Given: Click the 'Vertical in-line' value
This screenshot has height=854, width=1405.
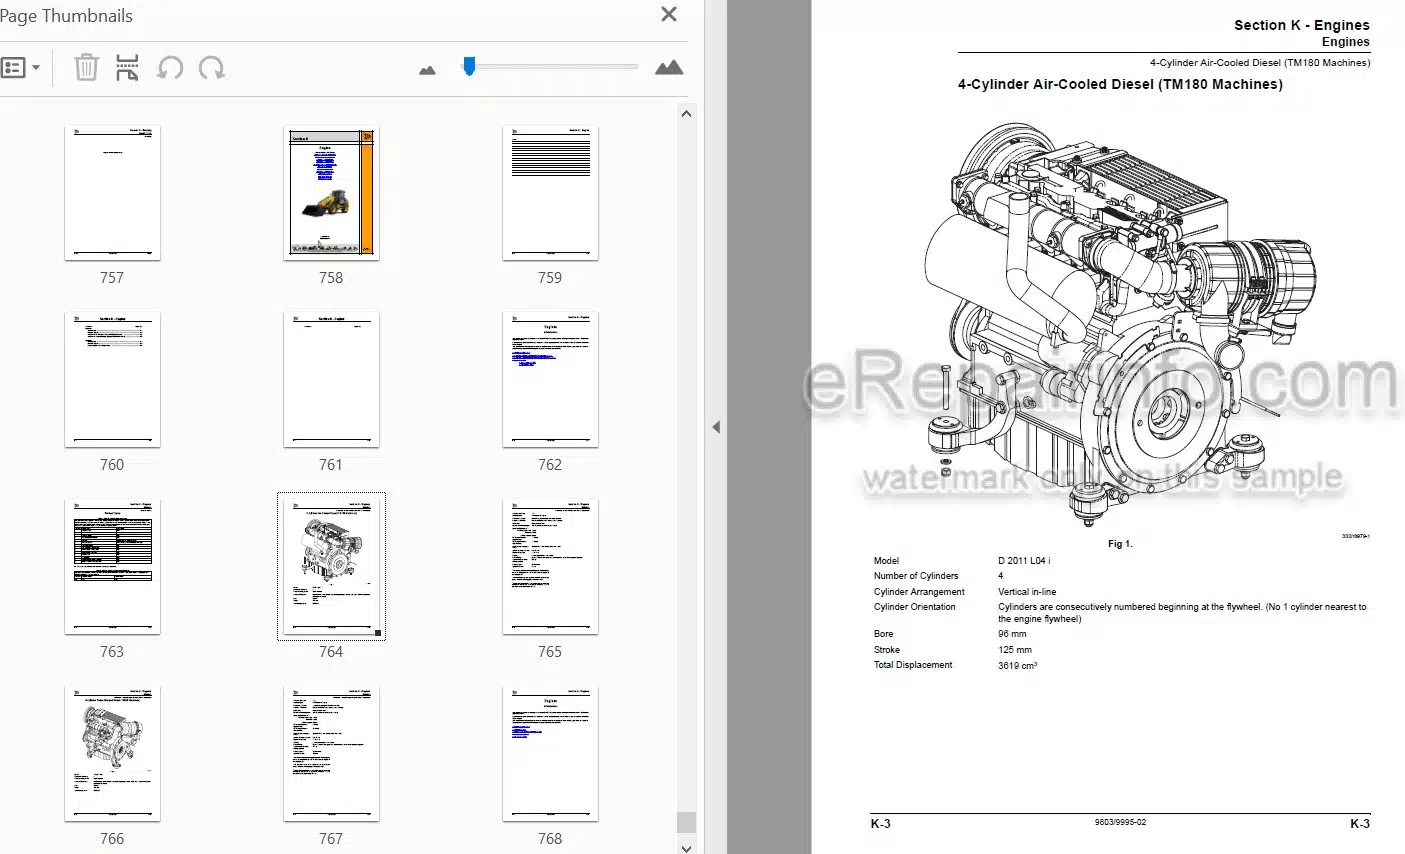Looking at the screenshot, I should 1027,592.
